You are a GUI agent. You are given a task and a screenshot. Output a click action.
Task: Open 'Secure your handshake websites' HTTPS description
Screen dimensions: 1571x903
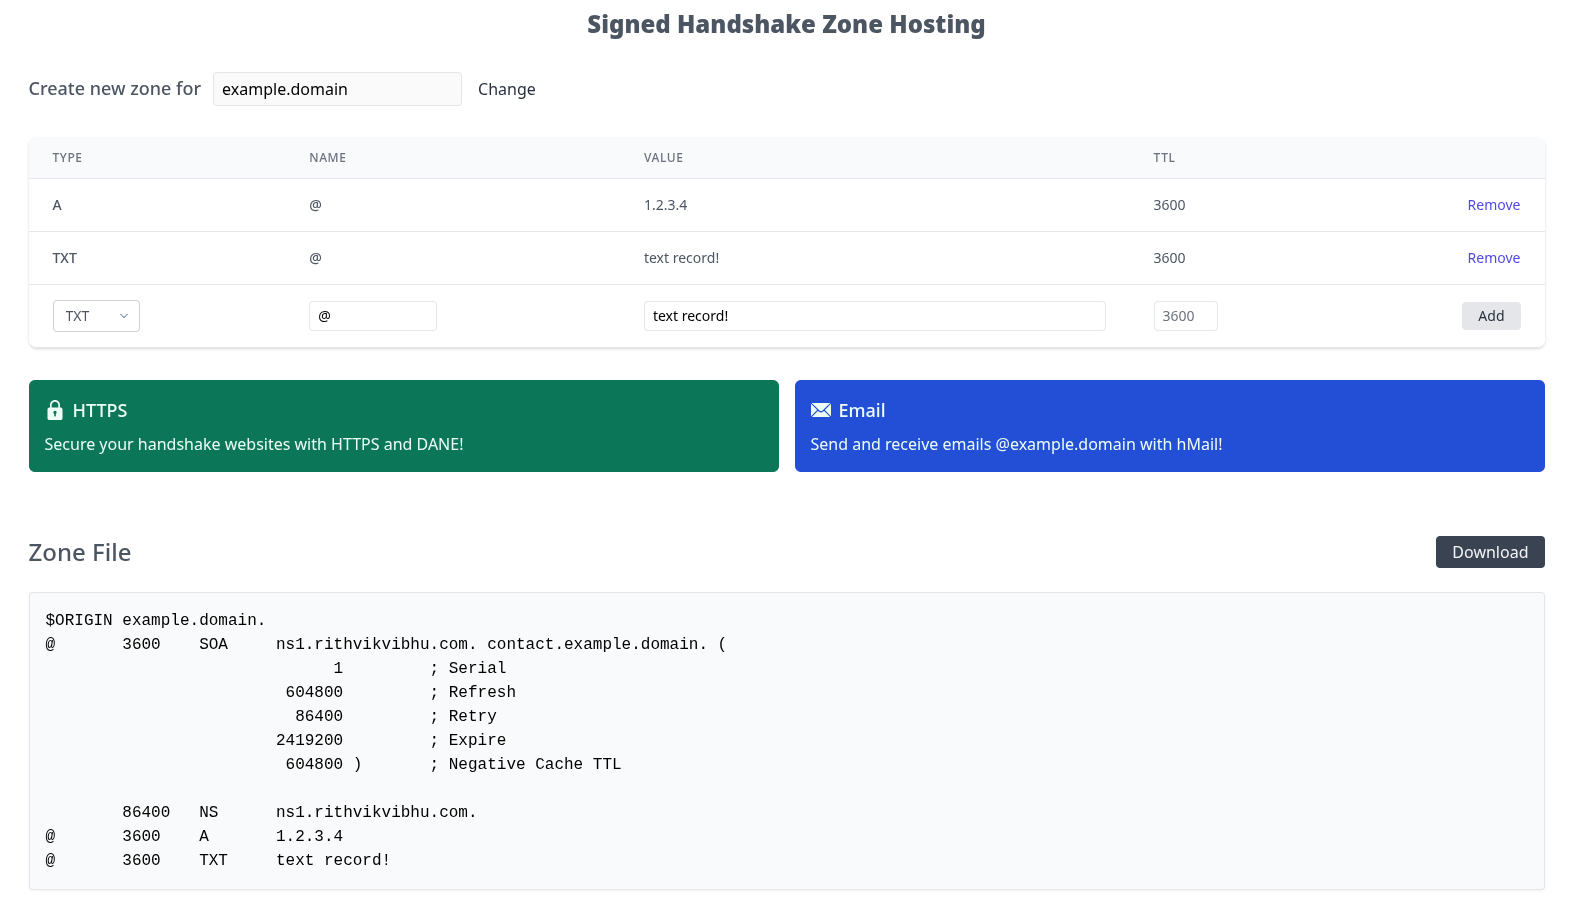pyautogui.click(x=254, y=444)
